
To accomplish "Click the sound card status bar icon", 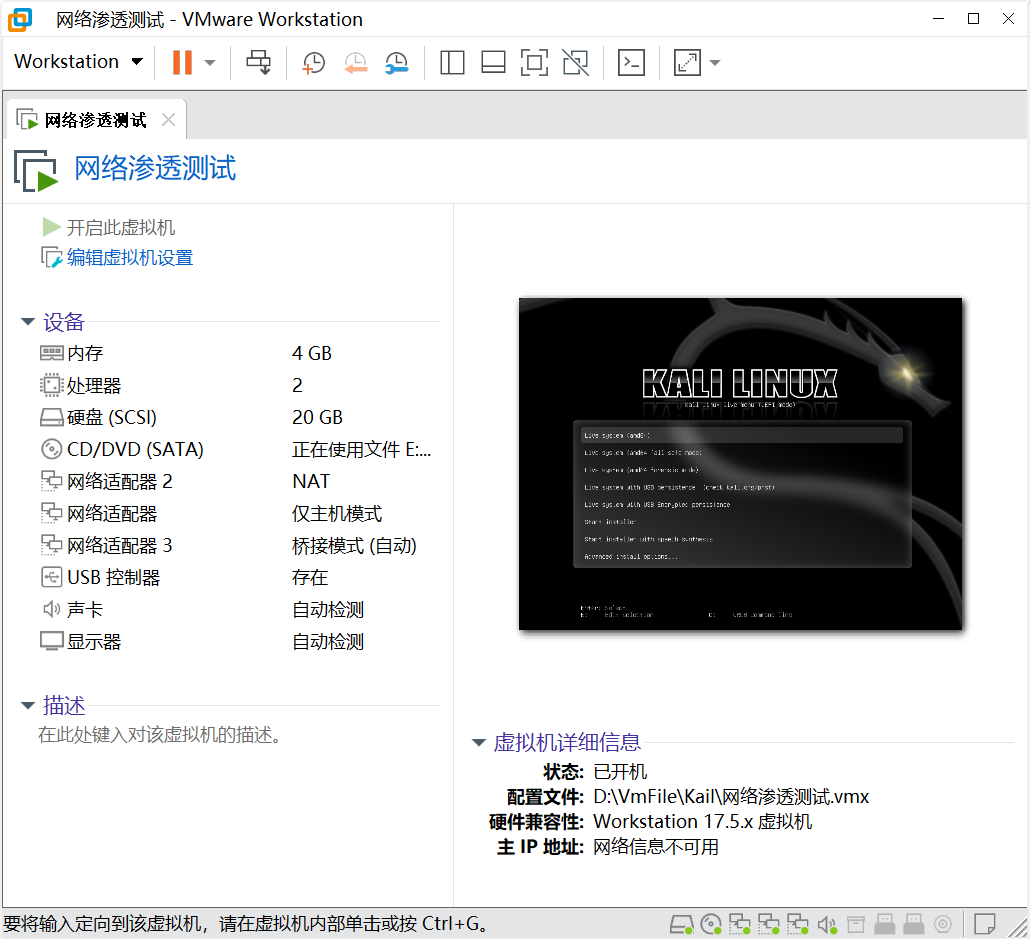I will [826, 925].
